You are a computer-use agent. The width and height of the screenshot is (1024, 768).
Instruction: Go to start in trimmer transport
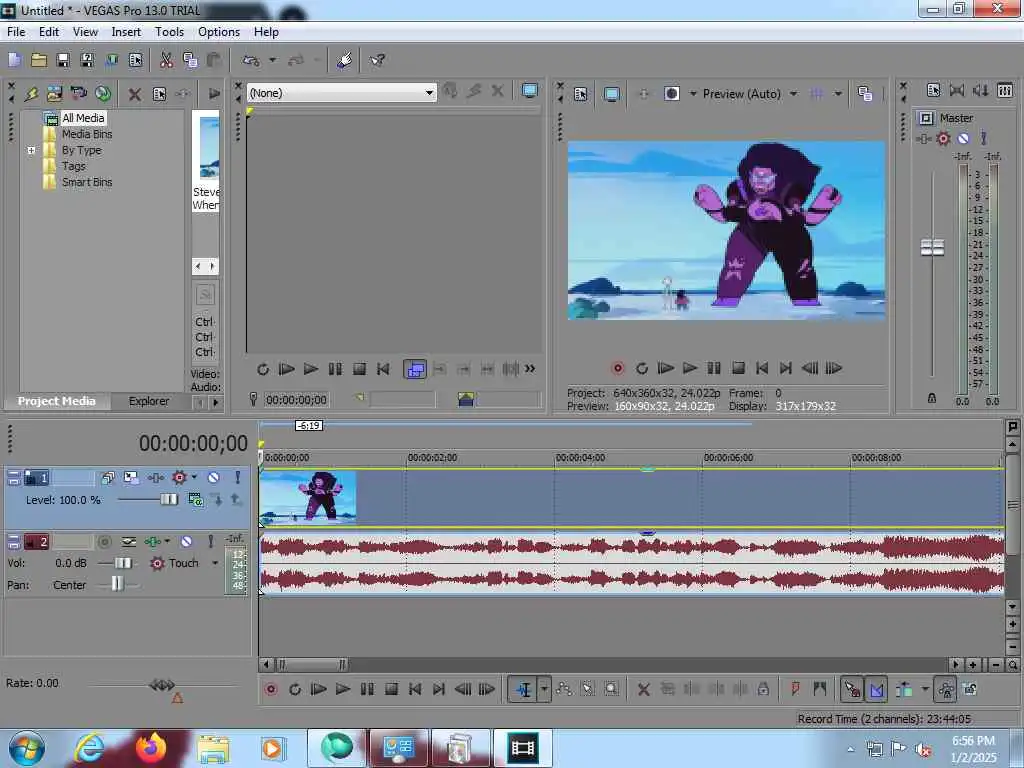[x=383, y=370]
